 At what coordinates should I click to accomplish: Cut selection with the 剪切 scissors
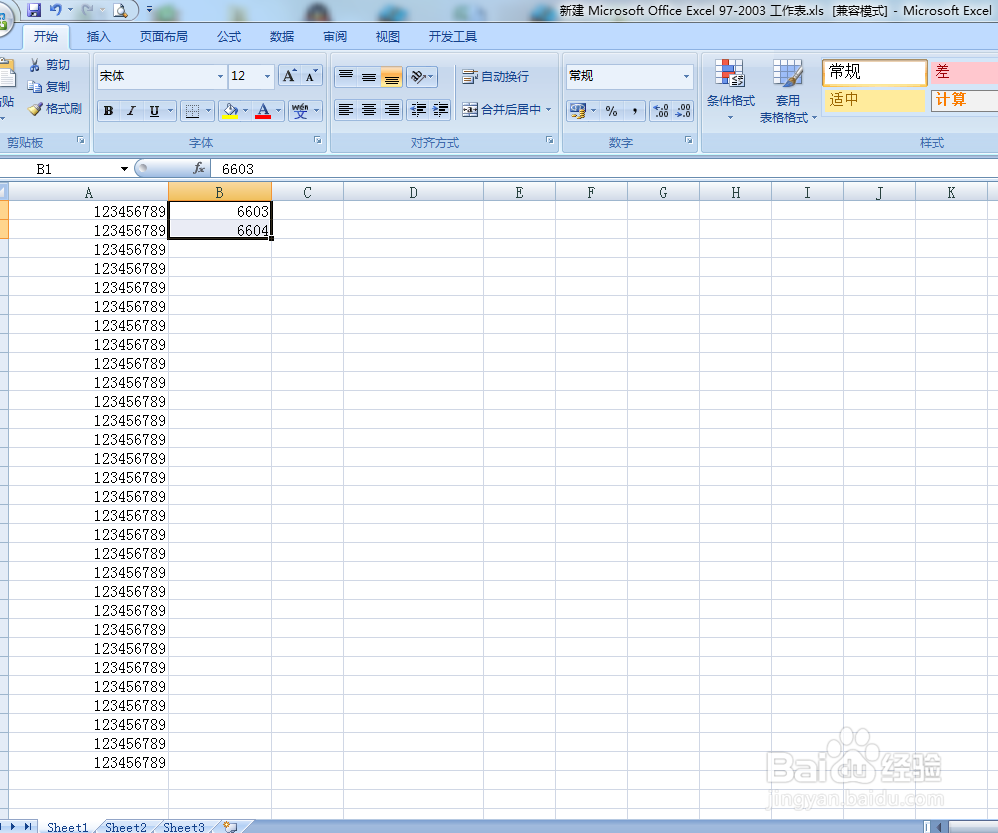point(50,65)
